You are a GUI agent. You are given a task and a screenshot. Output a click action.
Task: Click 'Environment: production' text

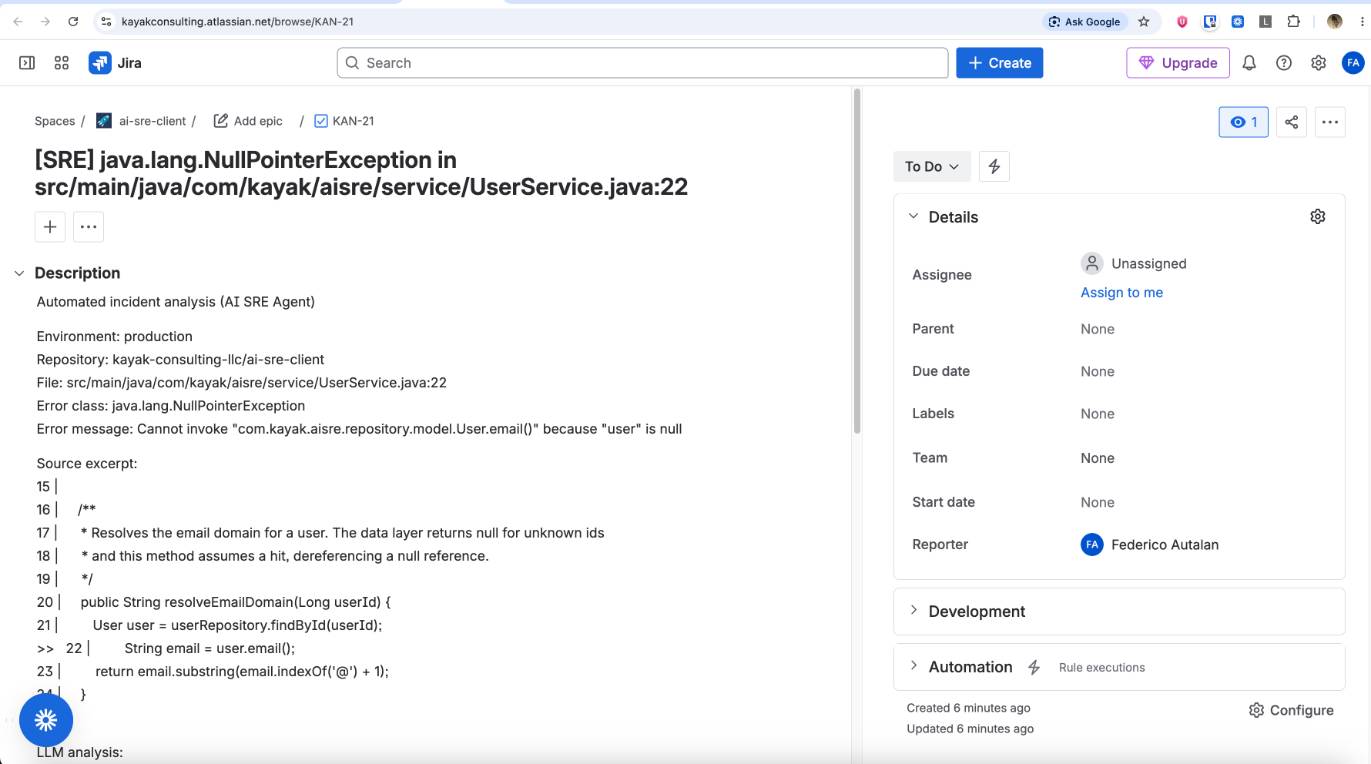[x=115, y=336]
